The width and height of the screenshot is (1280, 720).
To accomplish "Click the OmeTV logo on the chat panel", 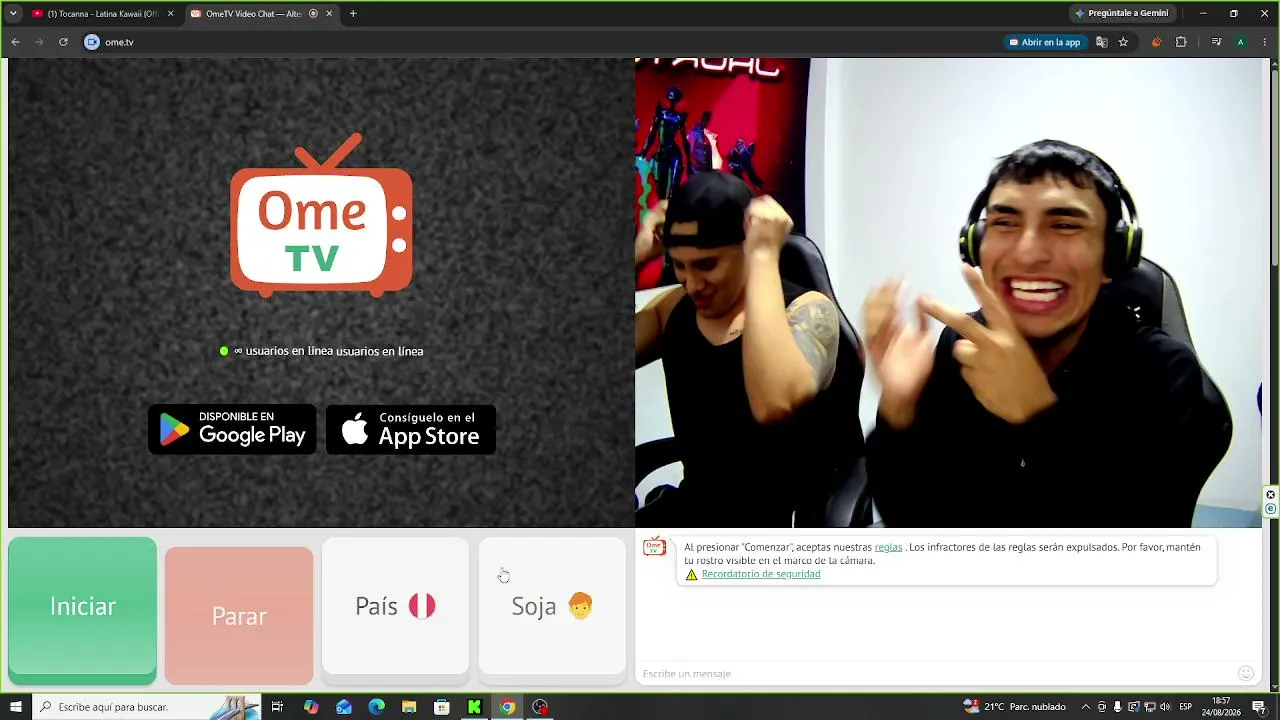I will (321, 215).
